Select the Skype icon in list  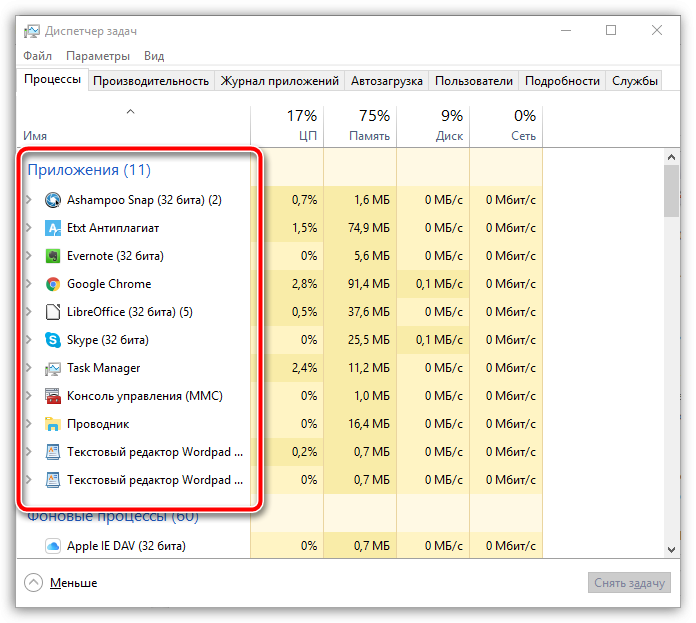pos(53,340)
